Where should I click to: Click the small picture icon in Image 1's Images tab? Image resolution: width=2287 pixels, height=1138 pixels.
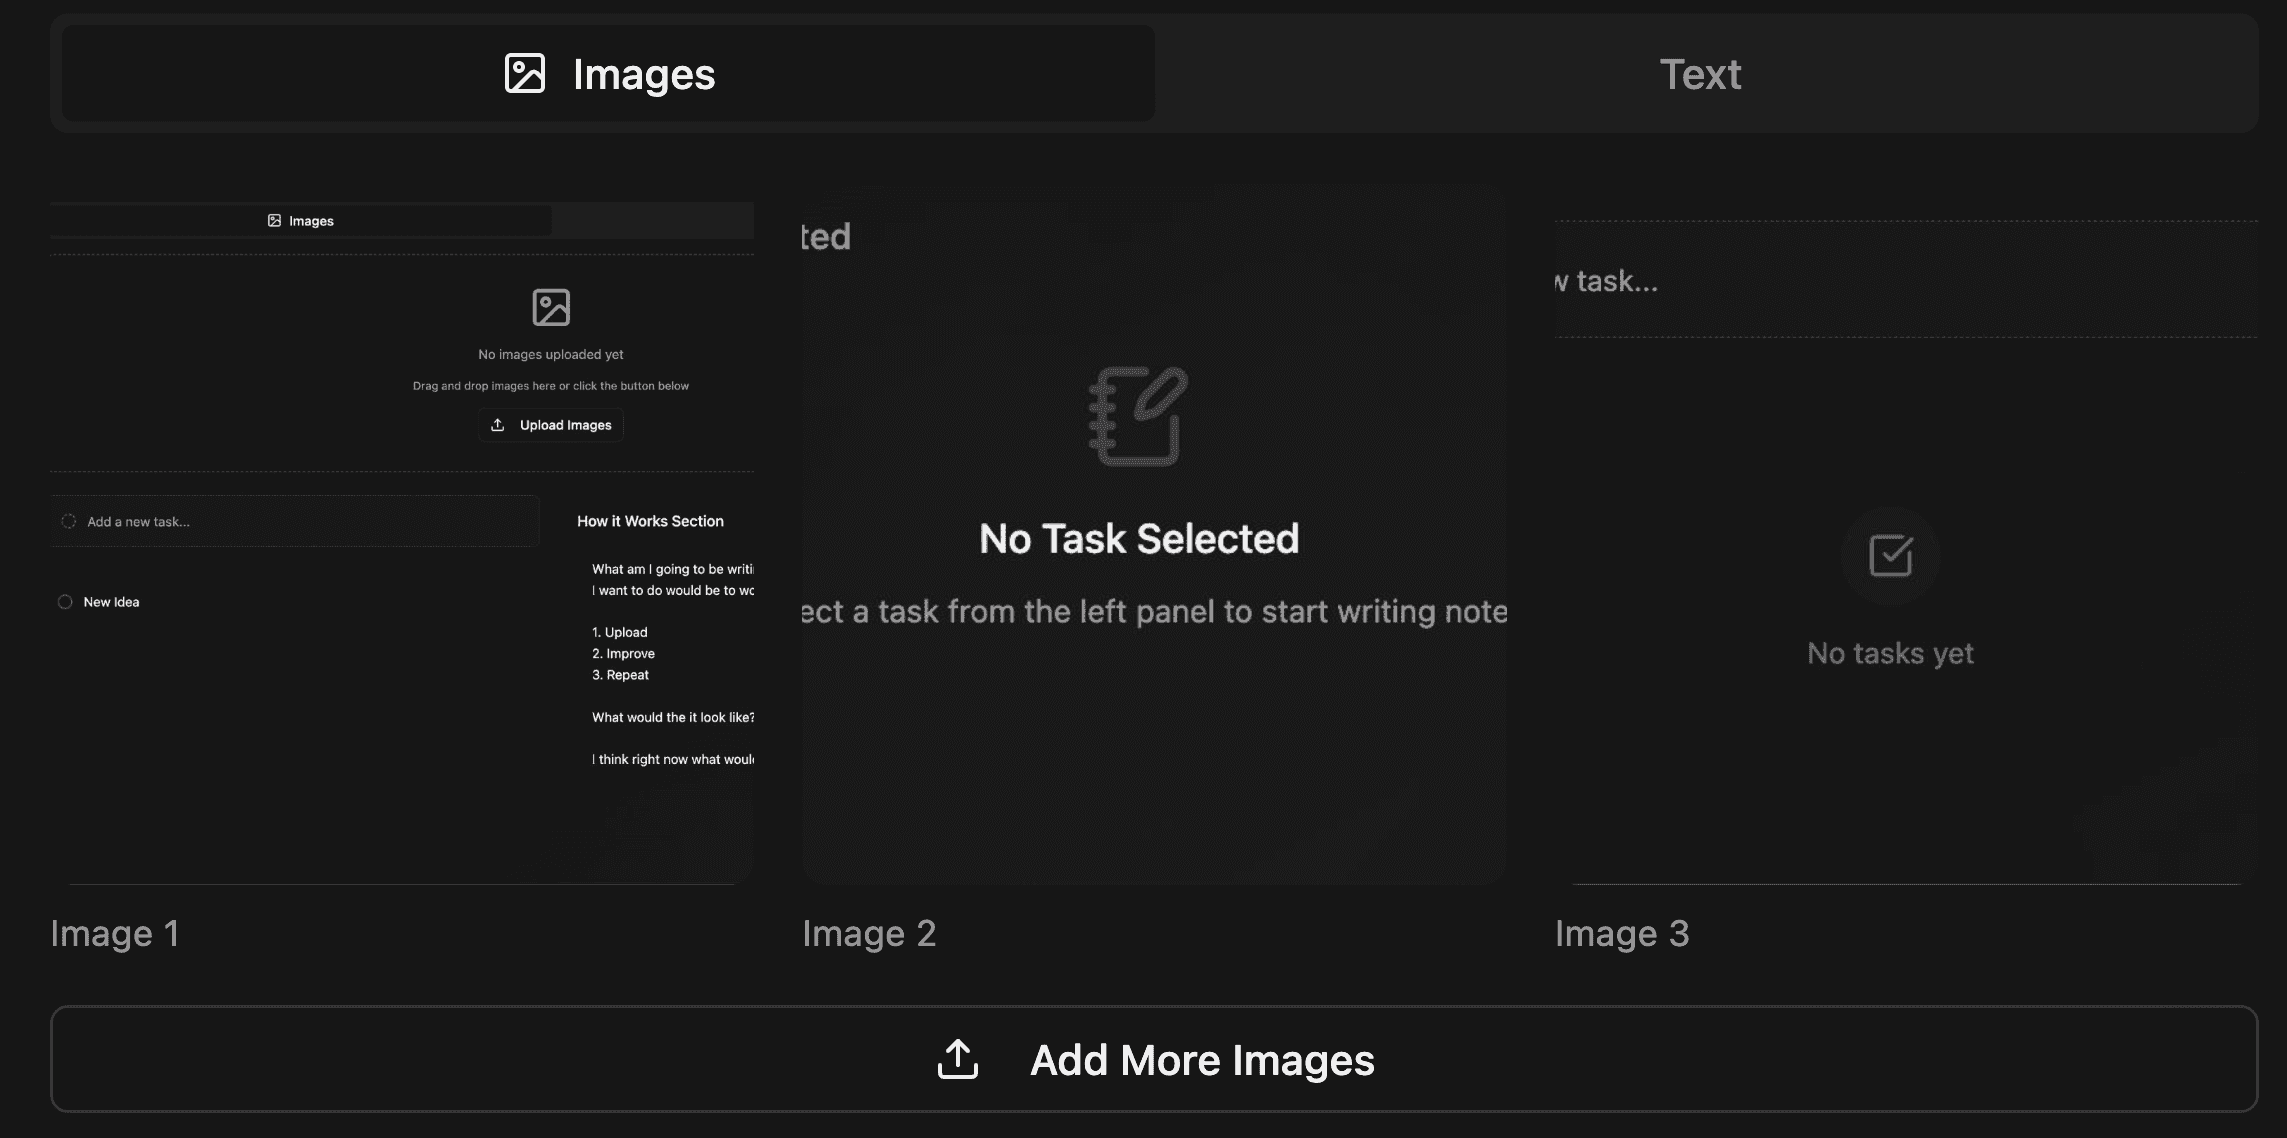[x=274, y=221]
